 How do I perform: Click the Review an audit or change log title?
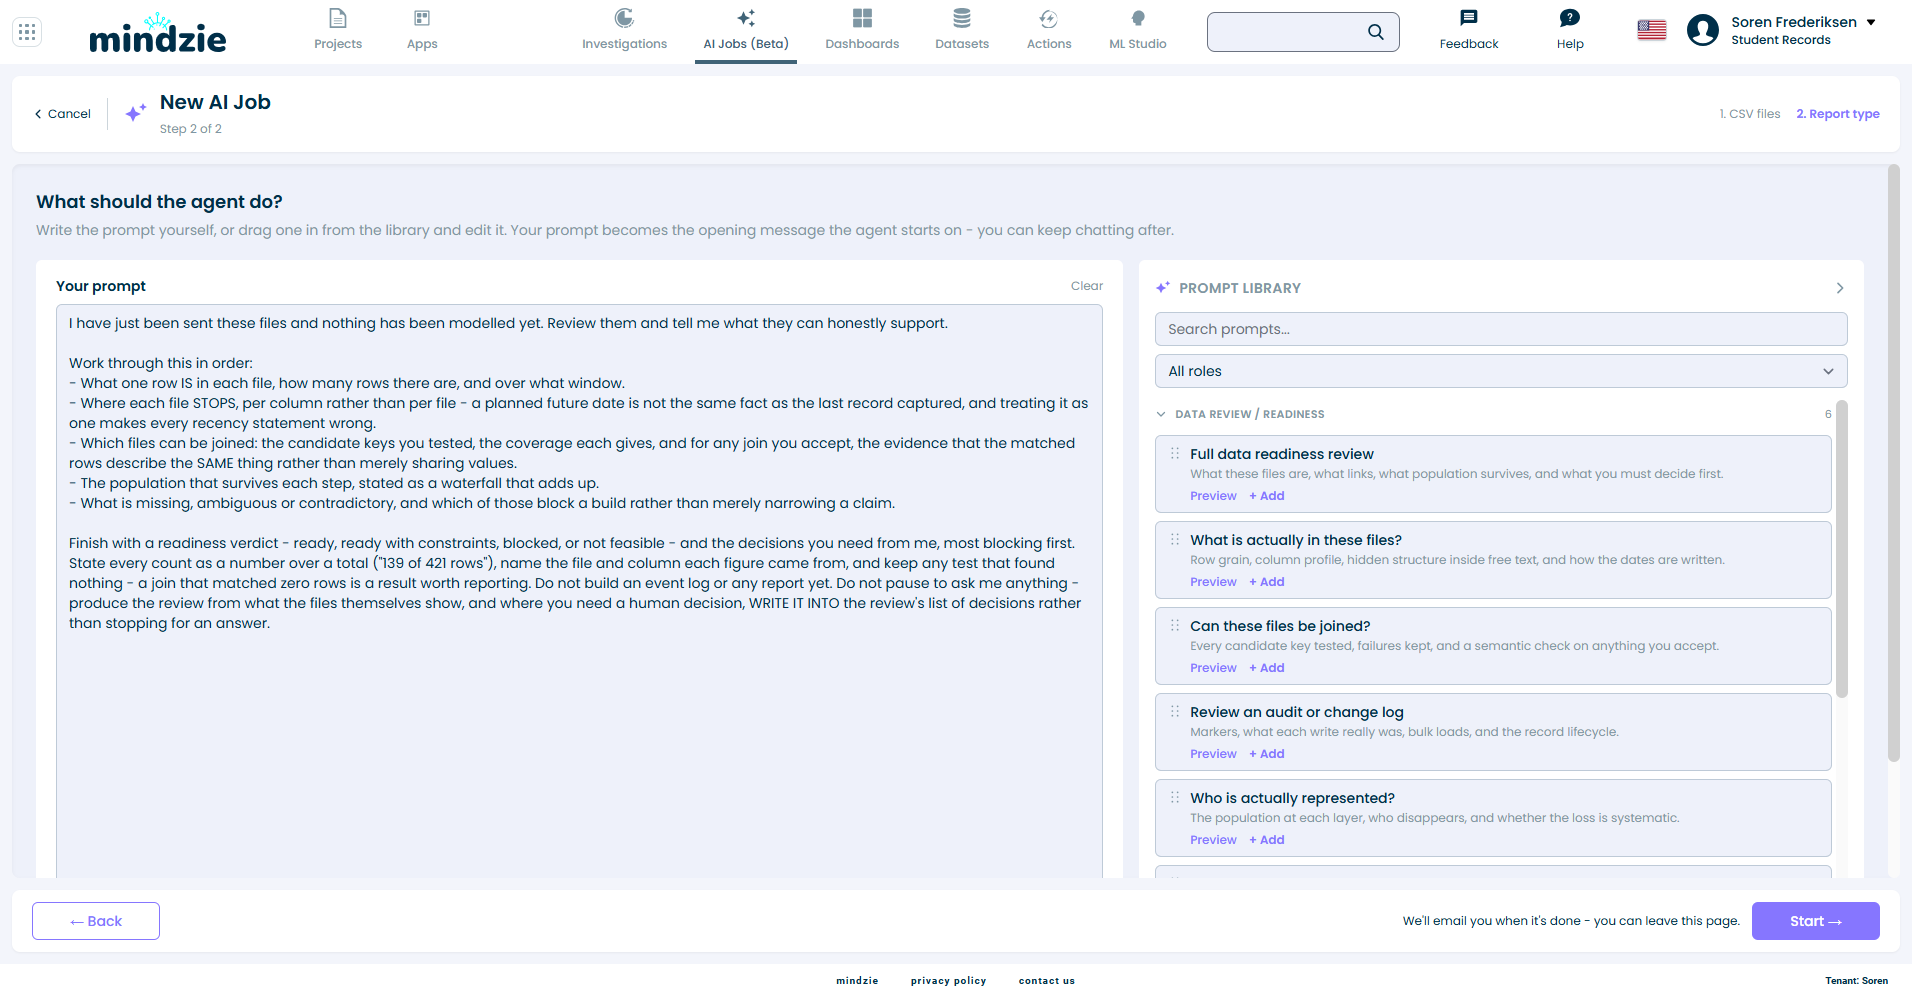1297,712
